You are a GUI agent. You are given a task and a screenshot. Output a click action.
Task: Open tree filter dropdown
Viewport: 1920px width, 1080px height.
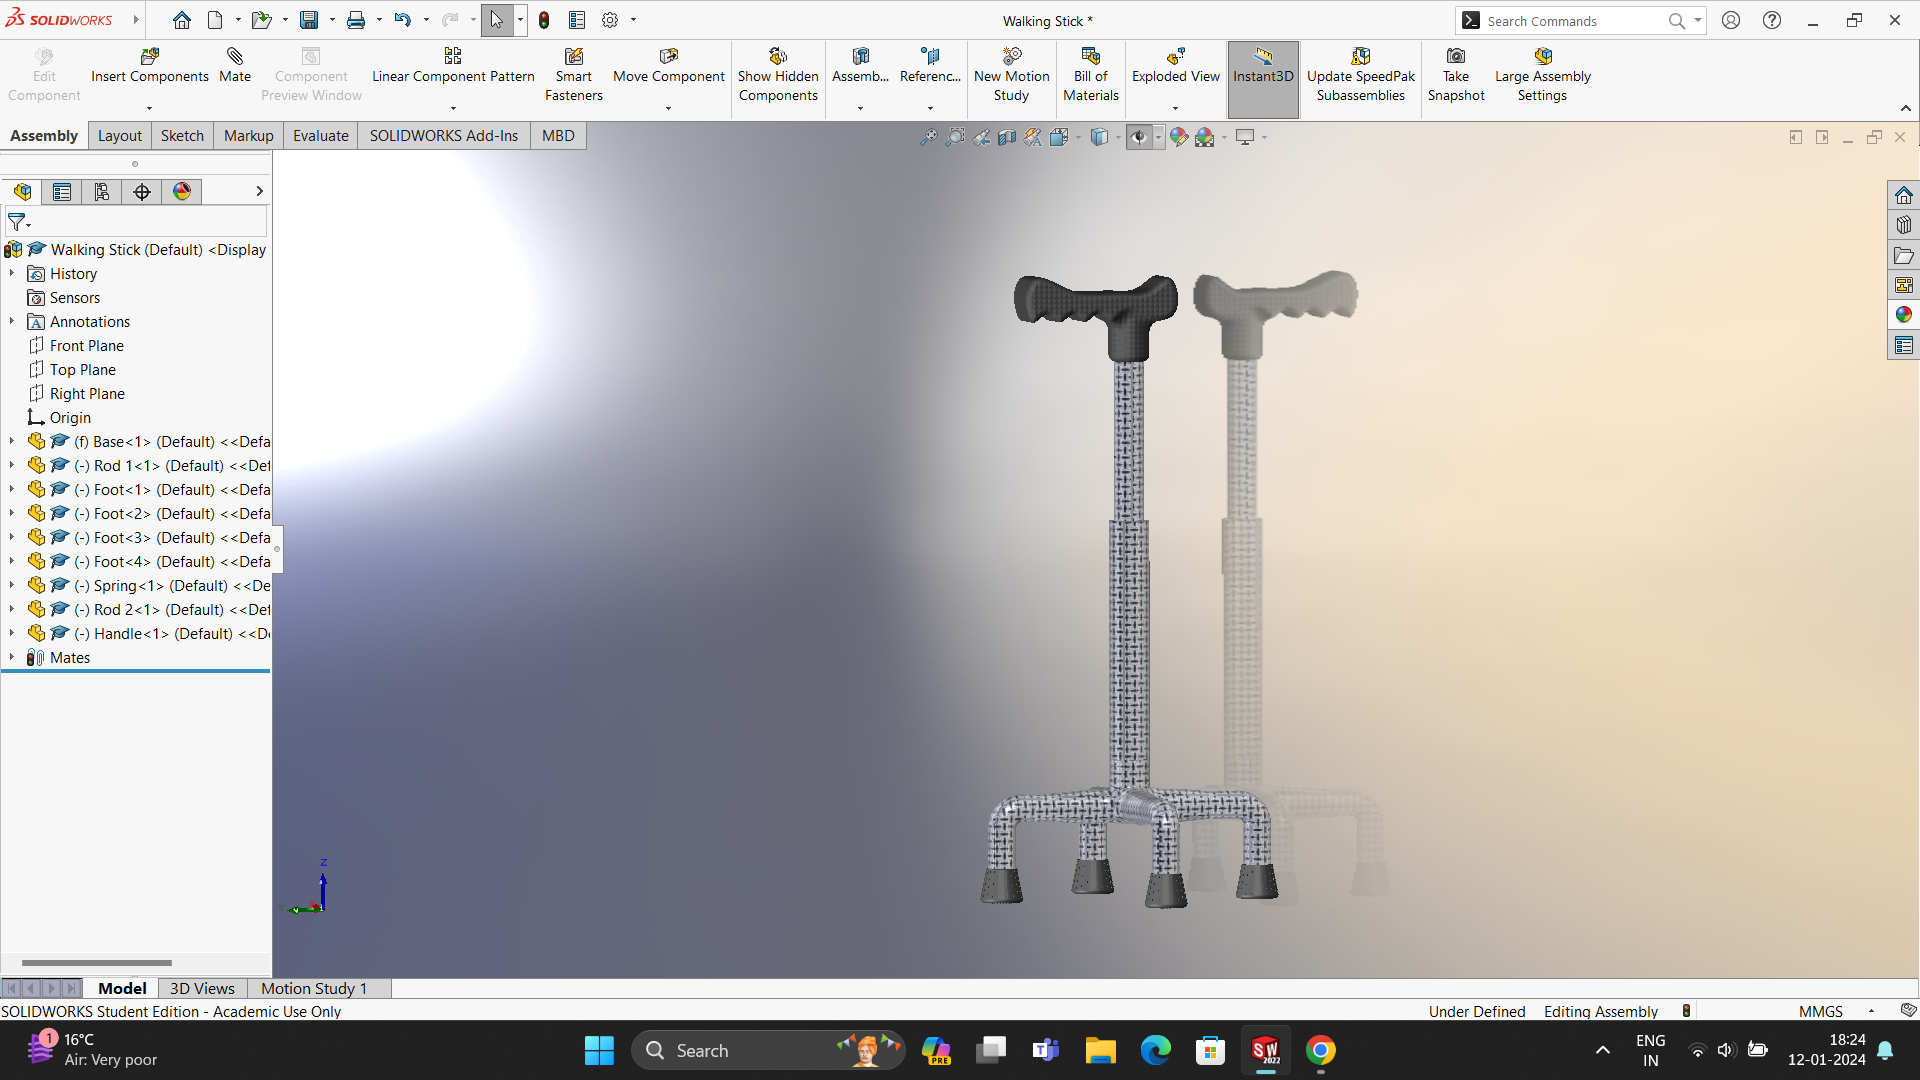[x=19, y=222]
